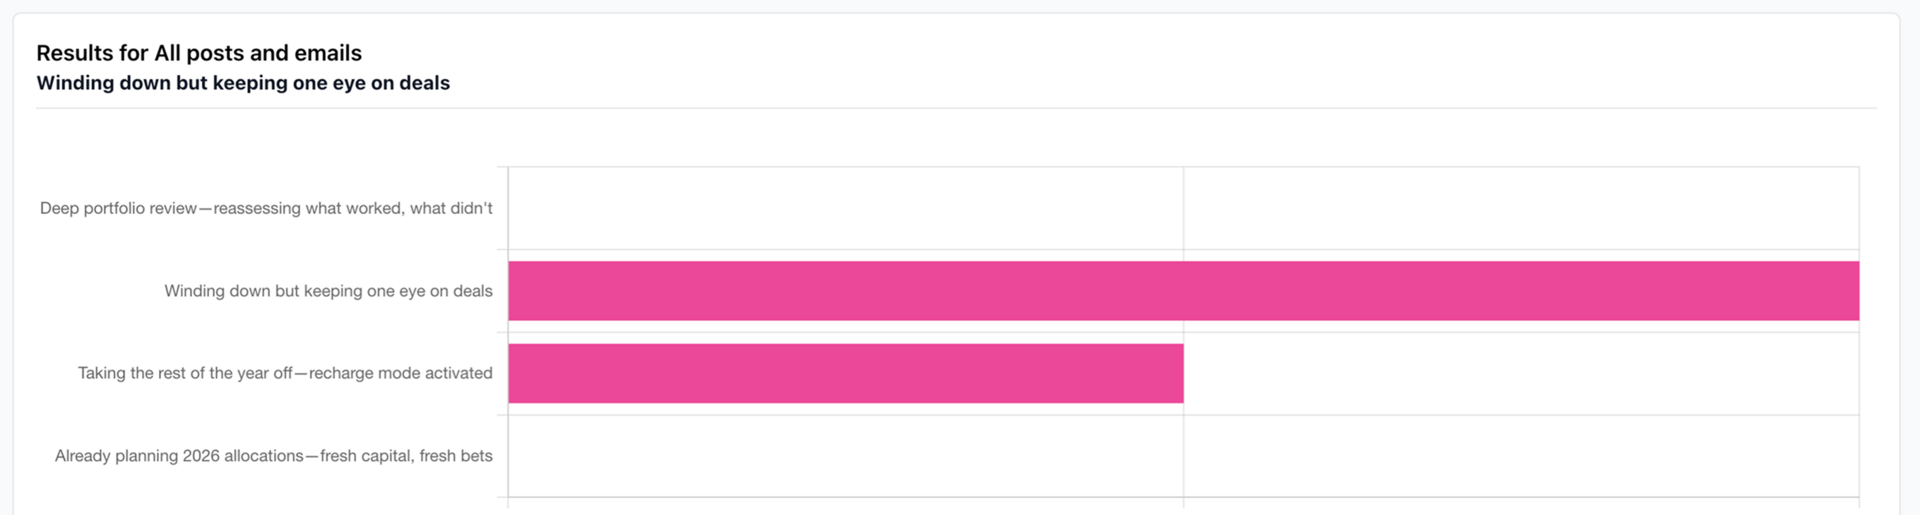Select the "Winding down" axis label beside the chart
Image resolution: width=1920 pixels, height=515 pixels.
328,291
